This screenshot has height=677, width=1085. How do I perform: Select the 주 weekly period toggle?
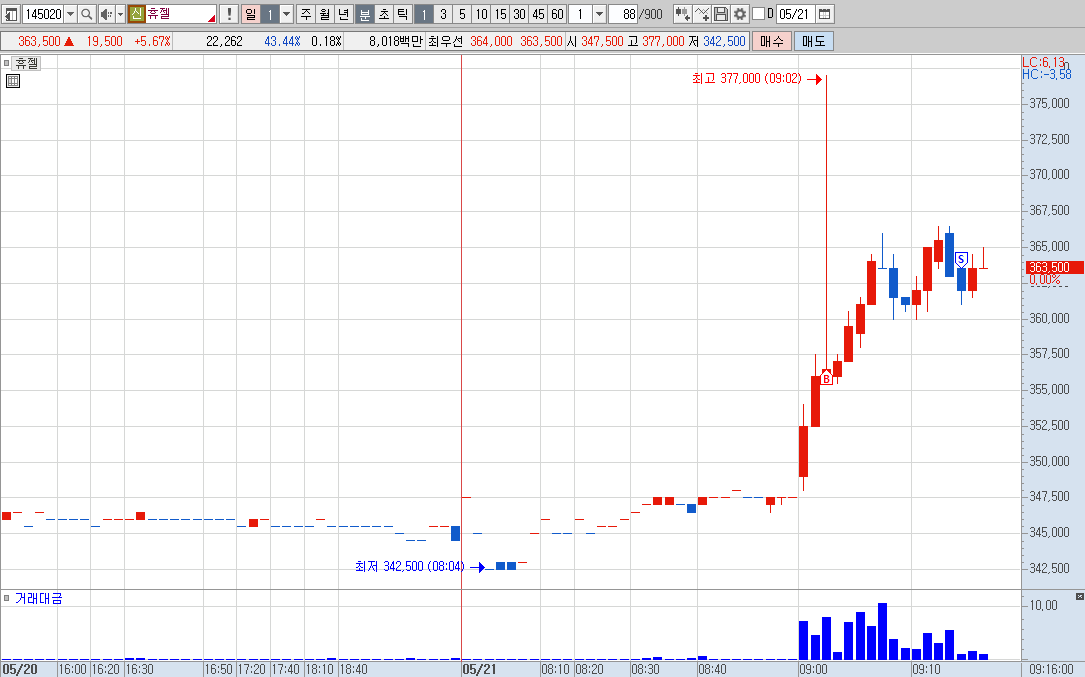pos(306,14)
